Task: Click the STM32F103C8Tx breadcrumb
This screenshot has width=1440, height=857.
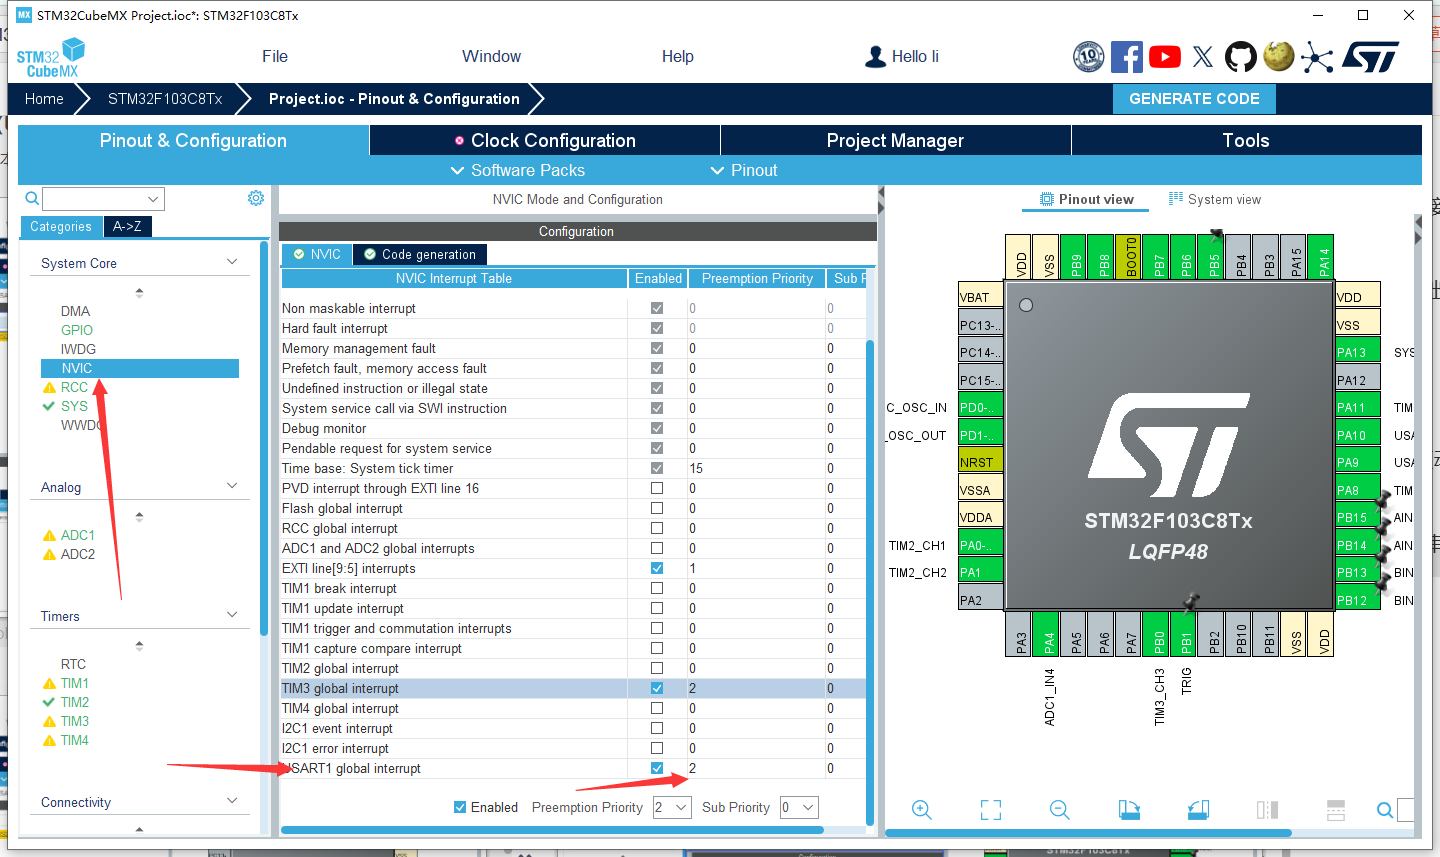Action: coord(165,98)
